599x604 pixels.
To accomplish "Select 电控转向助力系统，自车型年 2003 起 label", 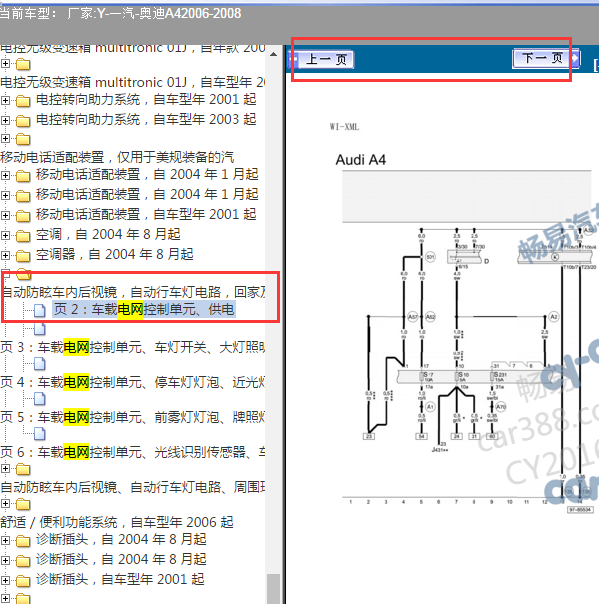I will (146, 119).
